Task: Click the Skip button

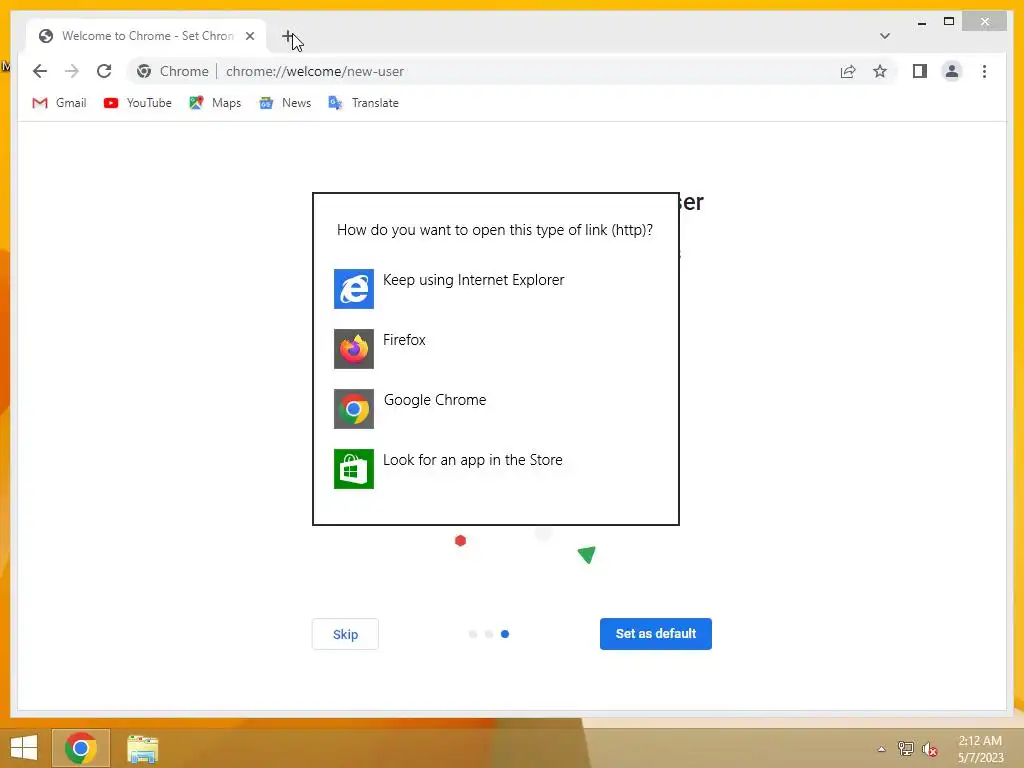Action: [x=345, y=634]
